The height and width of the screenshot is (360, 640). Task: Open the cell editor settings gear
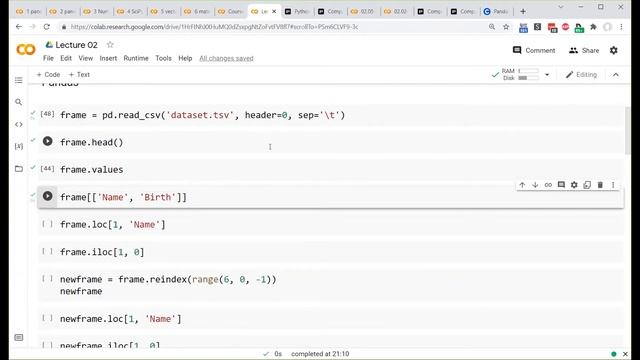coord(574,185)
